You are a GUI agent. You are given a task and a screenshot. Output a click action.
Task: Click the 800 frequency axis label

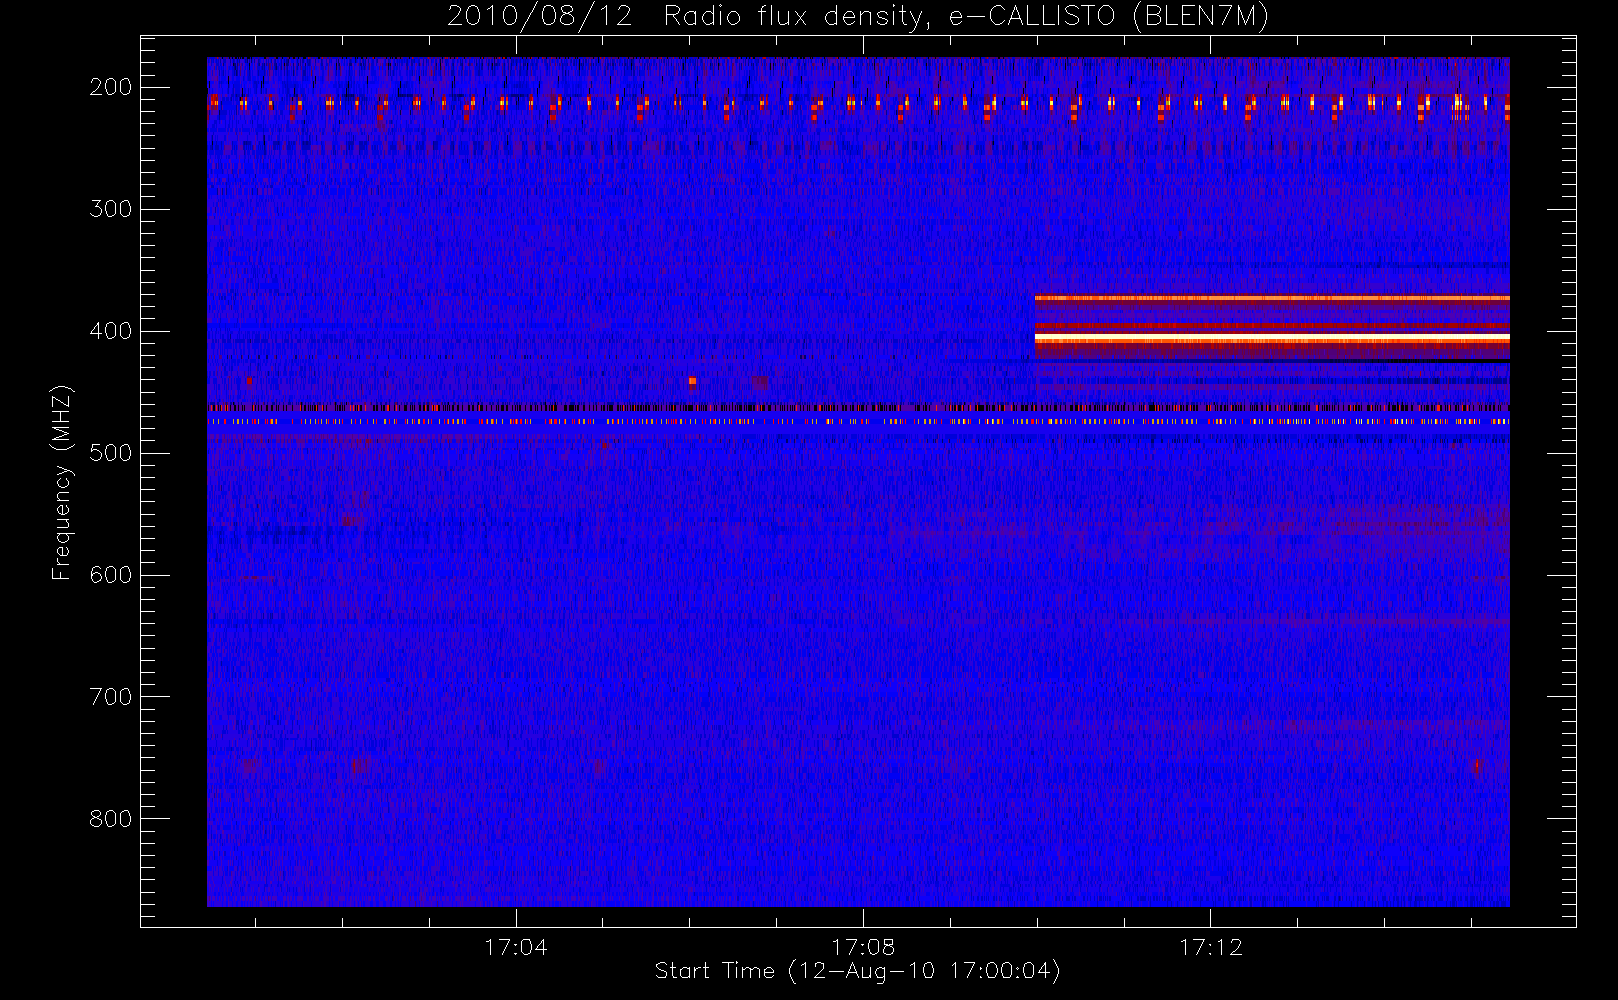111,819
